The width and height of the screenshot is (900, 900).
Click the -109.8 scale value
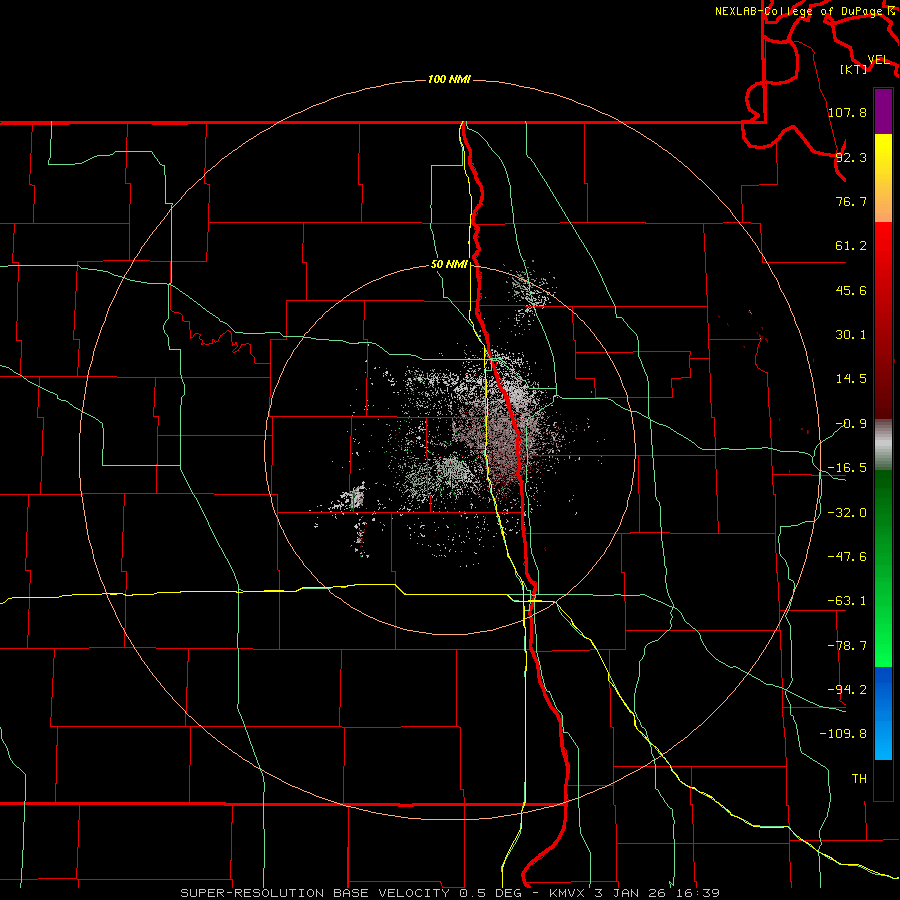[843, 734]
